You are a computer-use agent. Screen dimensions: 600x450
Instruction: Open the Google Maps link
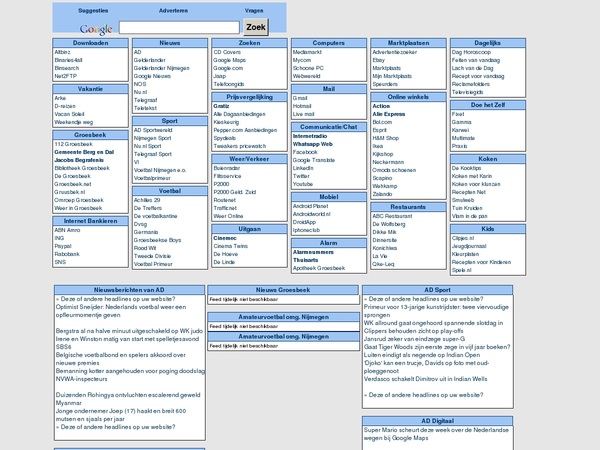[230, 60]
